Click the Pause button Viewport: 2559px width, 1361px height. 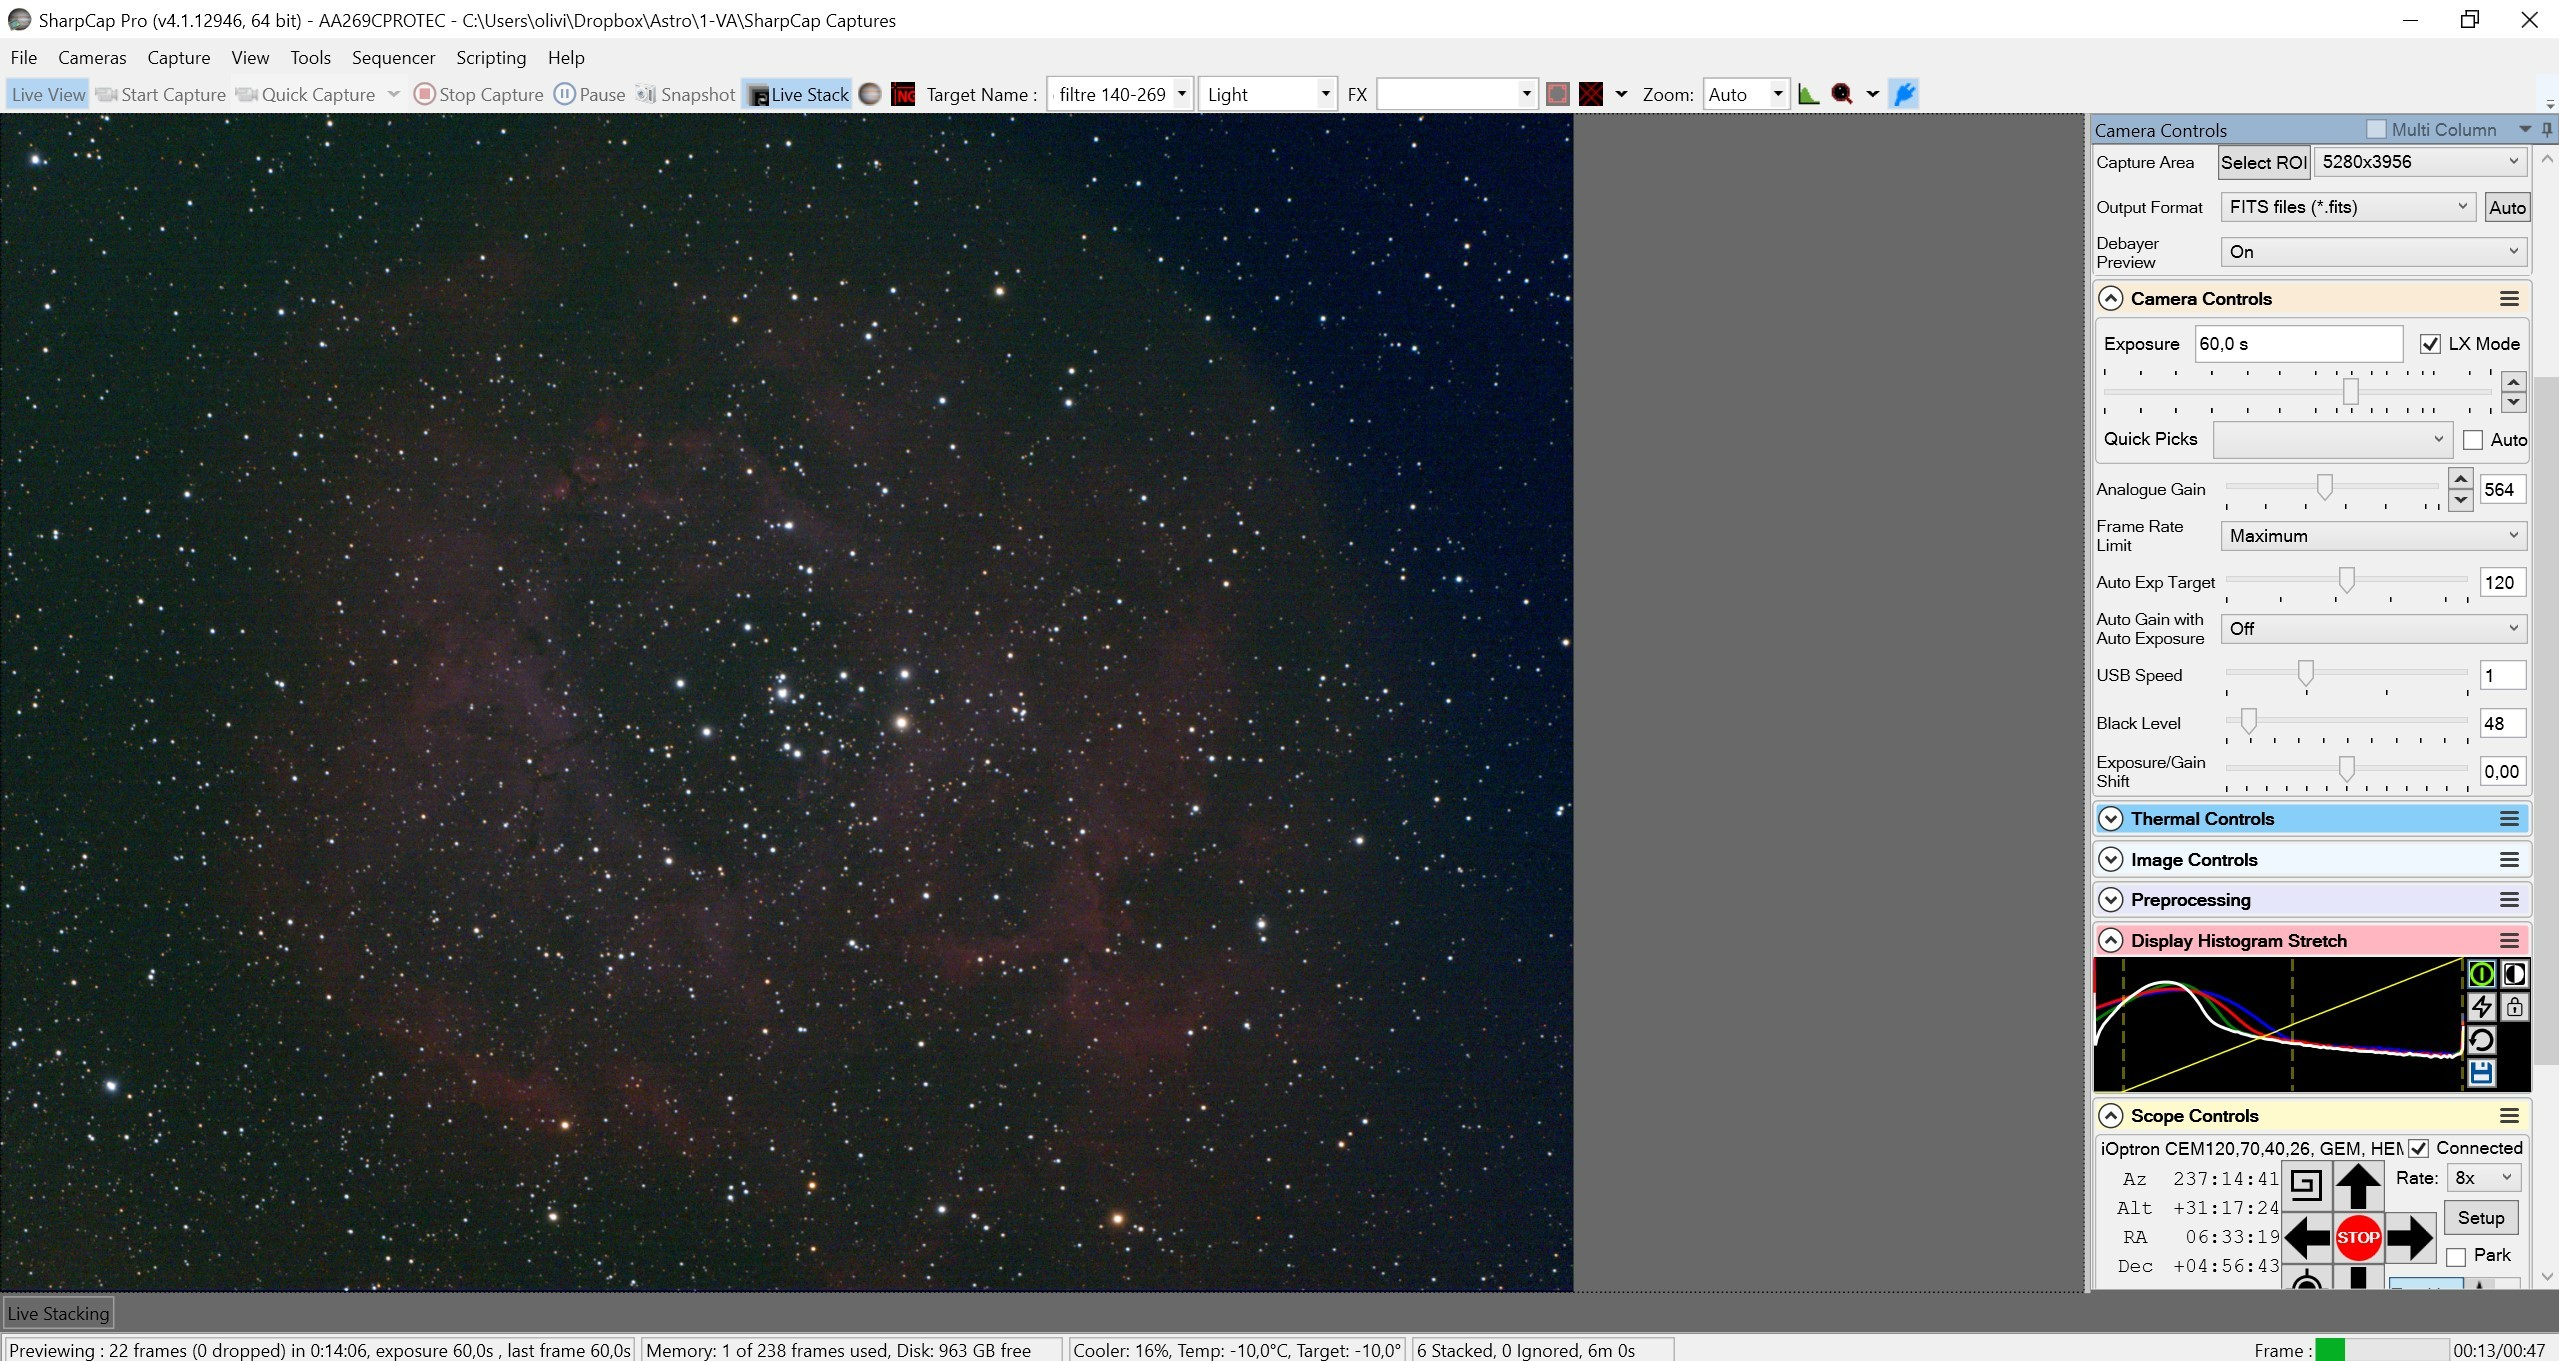590,94
